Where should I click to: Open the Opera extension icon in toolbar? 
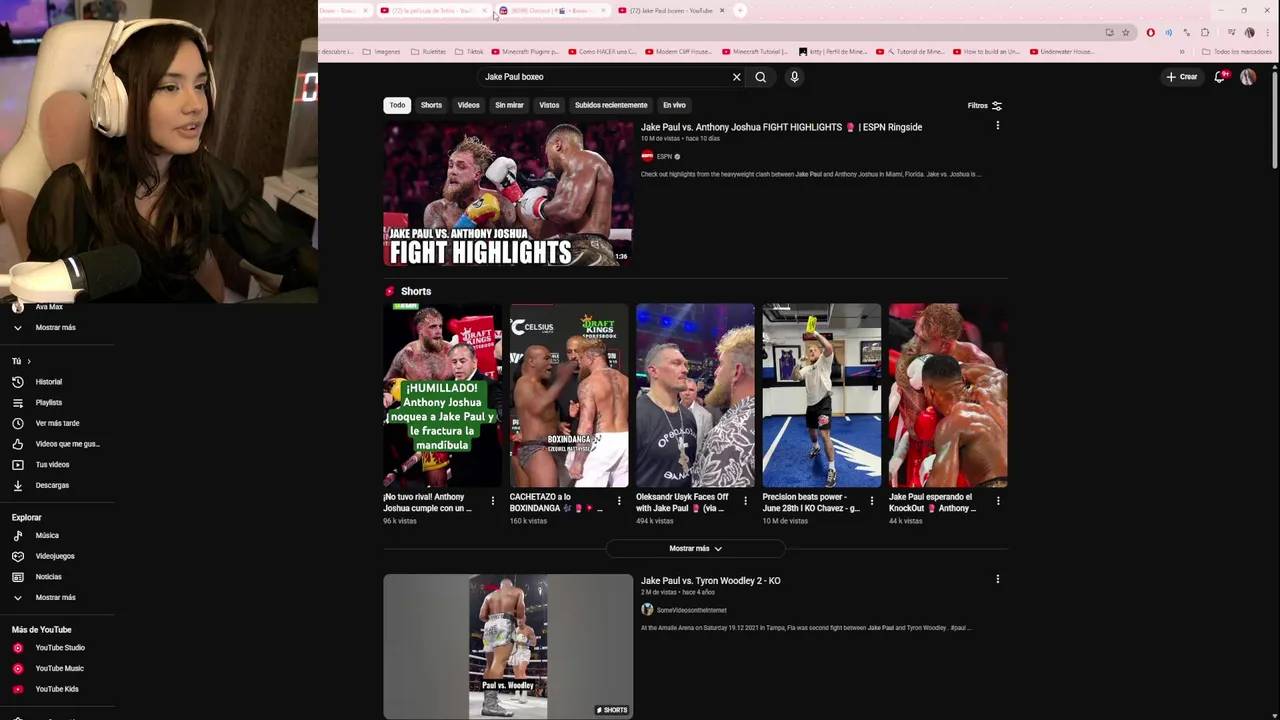[1150, 32]
